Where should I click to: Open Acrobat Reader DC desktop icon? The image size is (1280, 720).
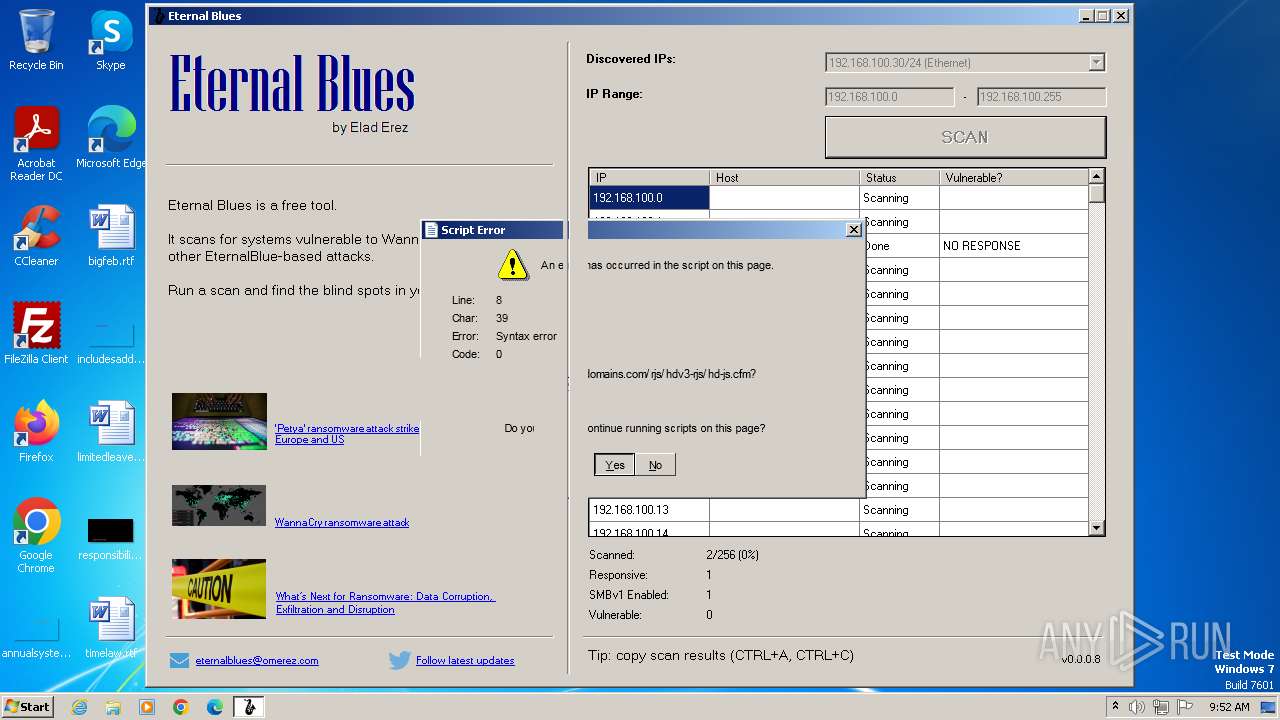pyautogui.click(x=36, y=144)
